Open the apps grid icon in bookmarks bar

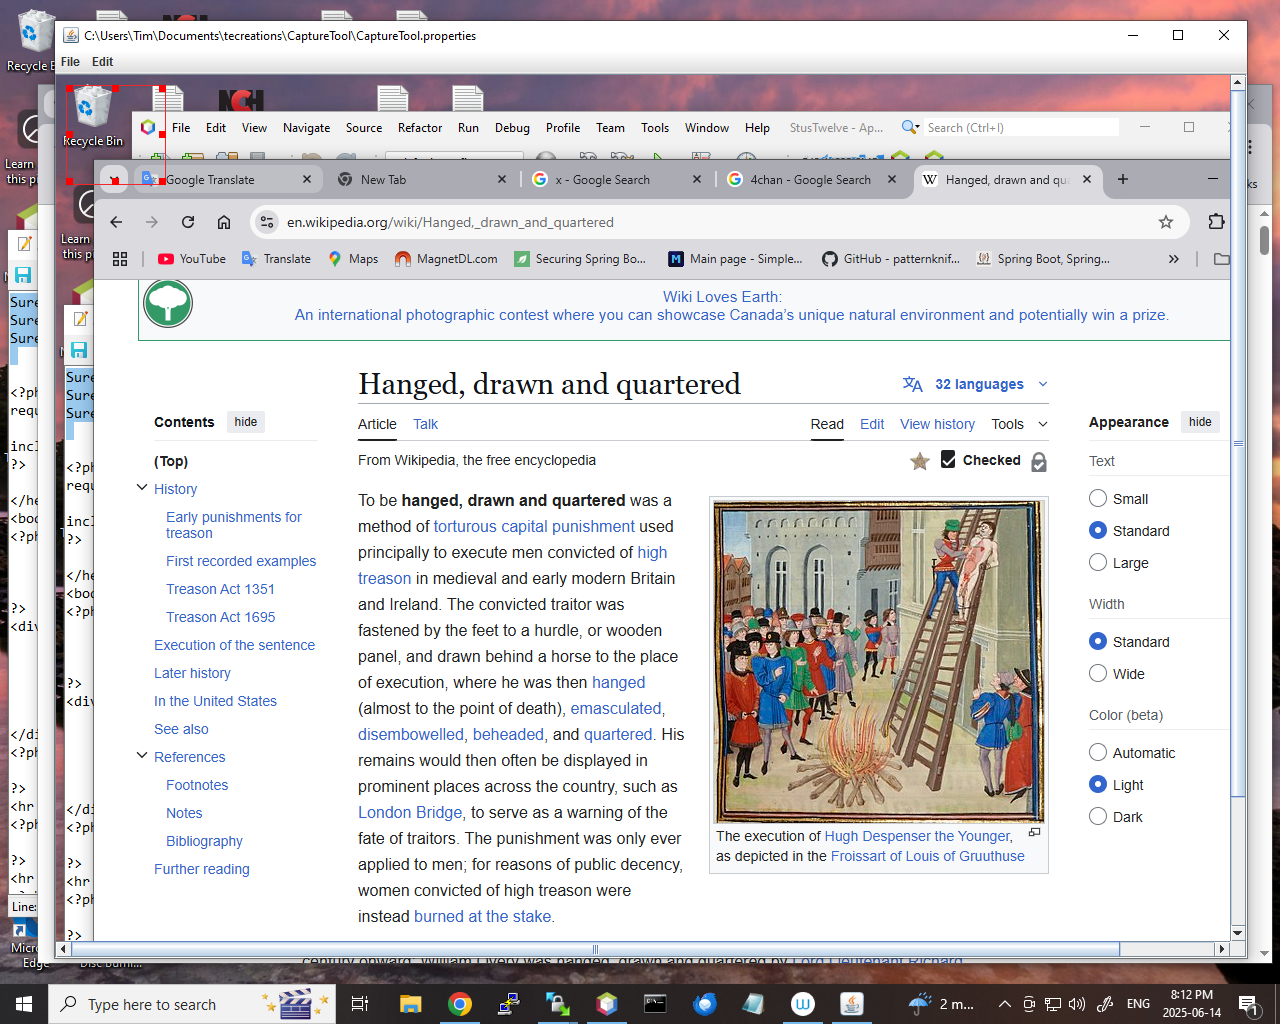120,259
